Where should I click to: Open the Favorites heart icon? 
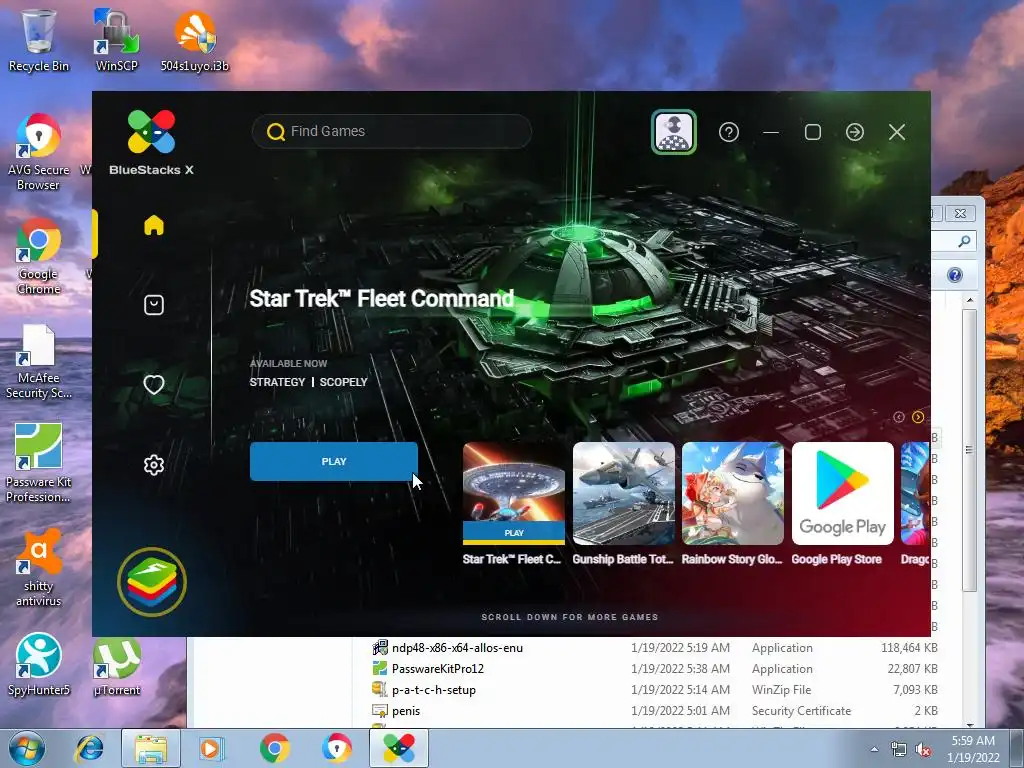153,385
